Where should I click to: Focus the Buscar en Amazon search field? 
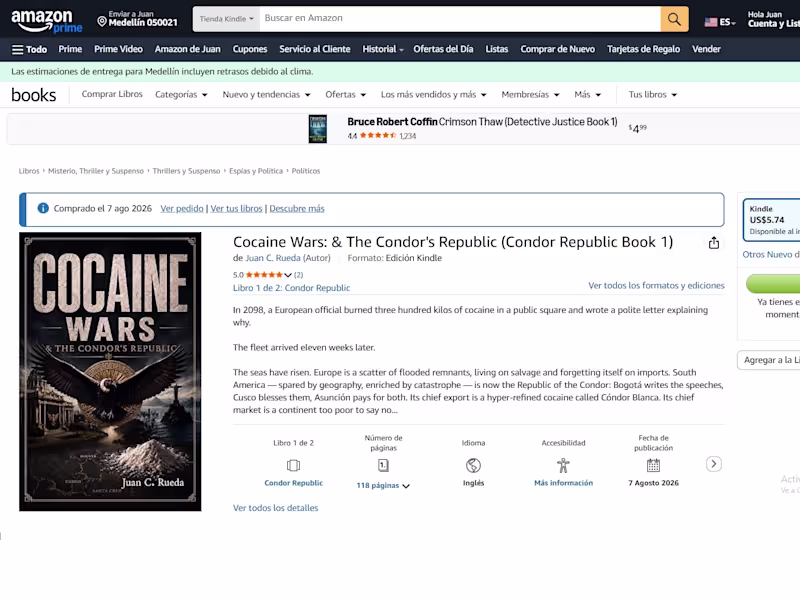point(460,19)
